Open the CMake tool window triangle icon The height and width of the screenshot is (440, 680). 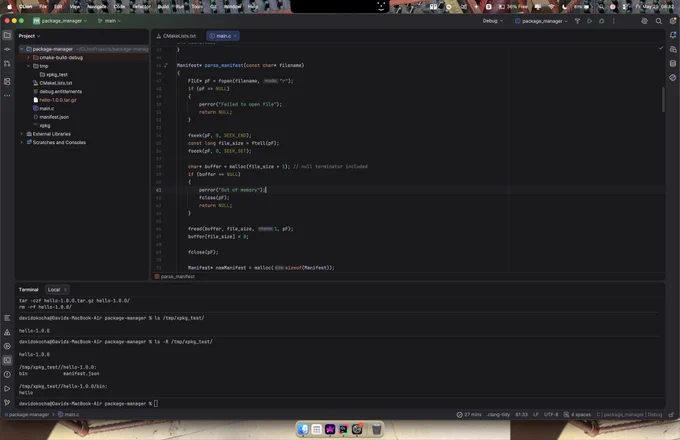[7, 332]
